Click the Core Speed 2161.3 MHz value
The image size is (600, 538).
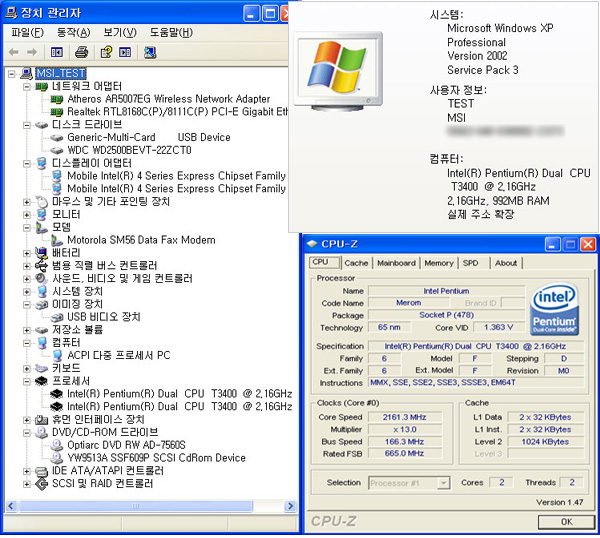[x=404, y=417]
